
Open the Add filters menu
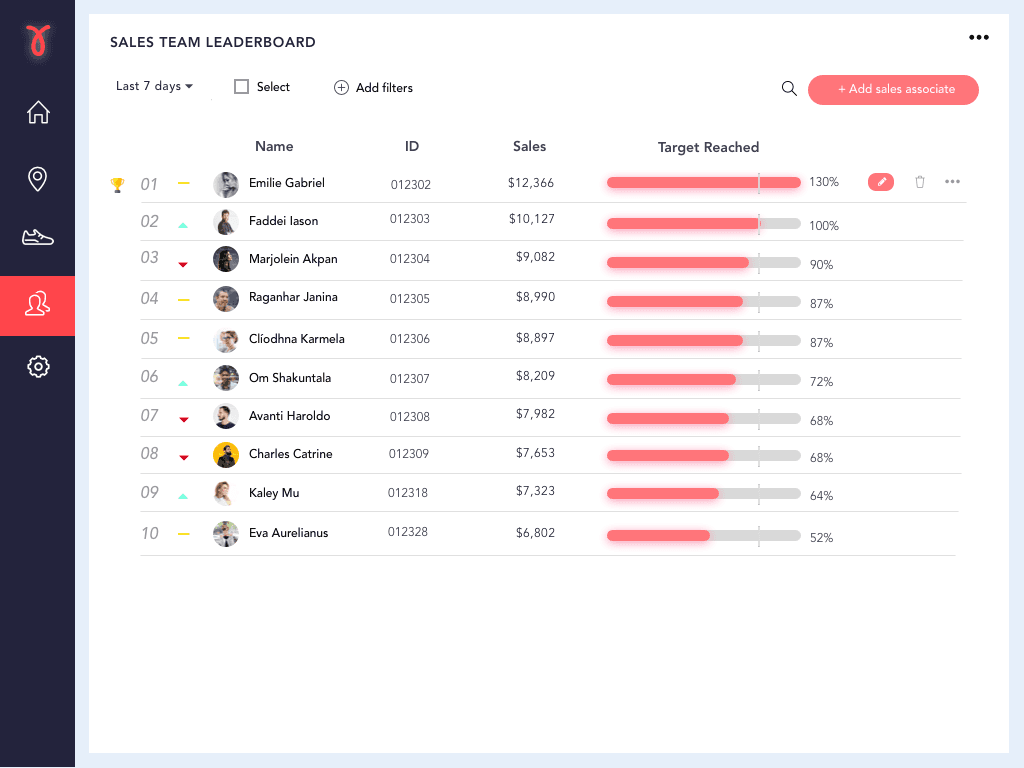tap(373, 88)
